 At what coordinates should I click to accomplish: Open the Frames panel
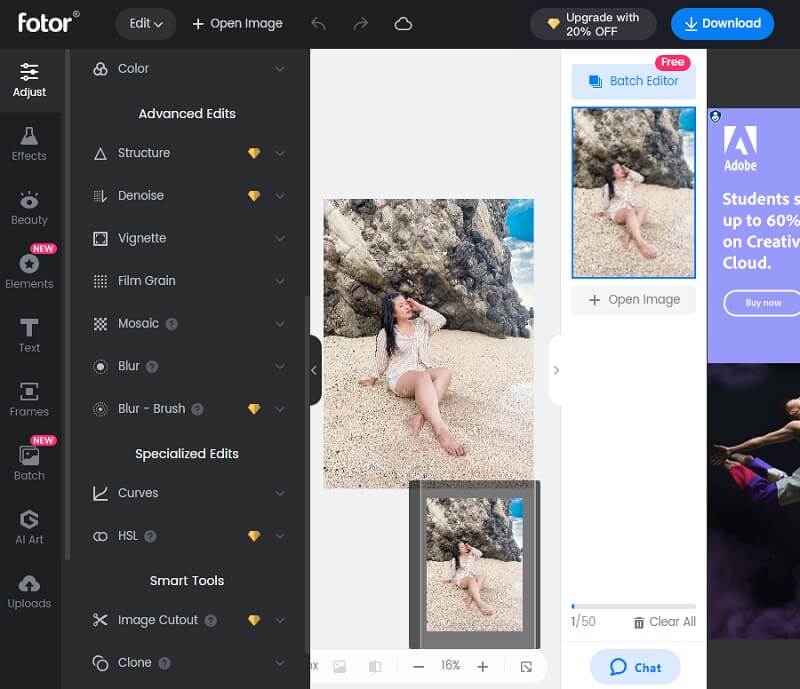tap(29, 399)
